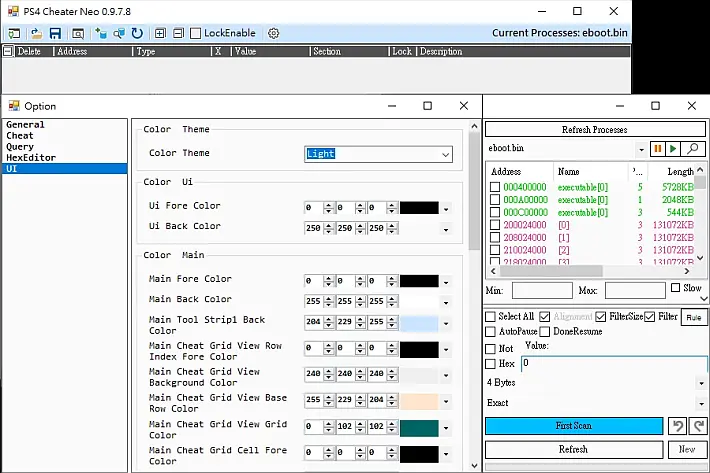
Task: Open the Main Back Color dropdown arrow
Action: (x=446, y=303)
